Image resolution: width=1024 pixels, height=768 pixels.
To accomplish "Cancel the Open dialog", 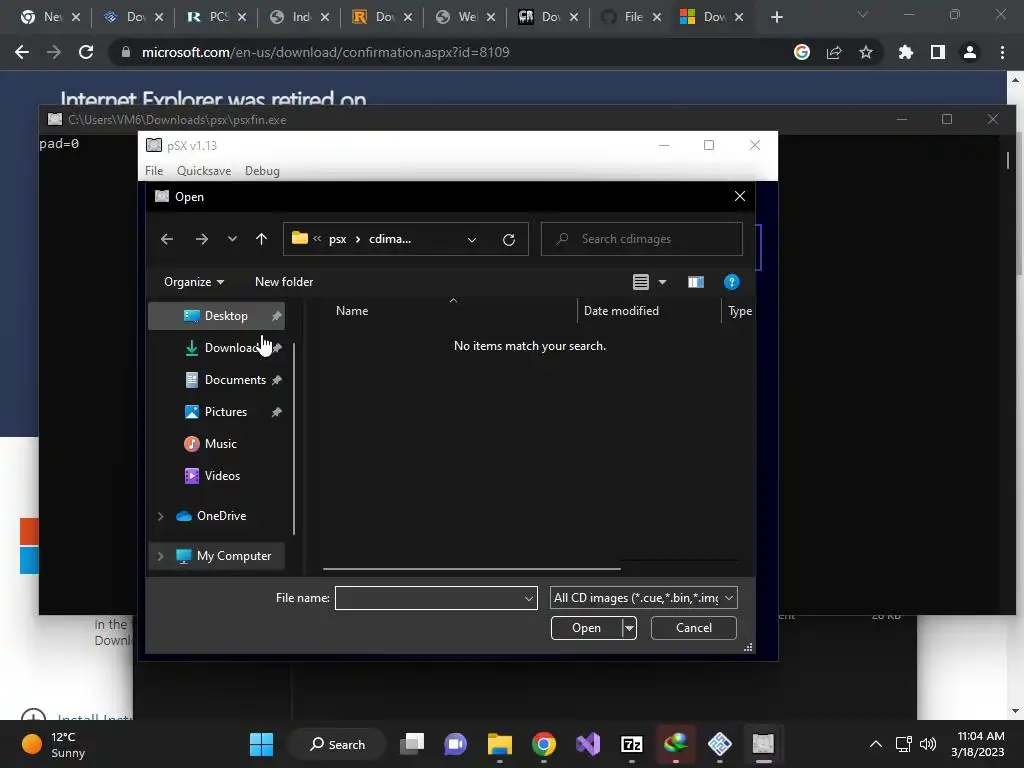I will tap(694, 628).
